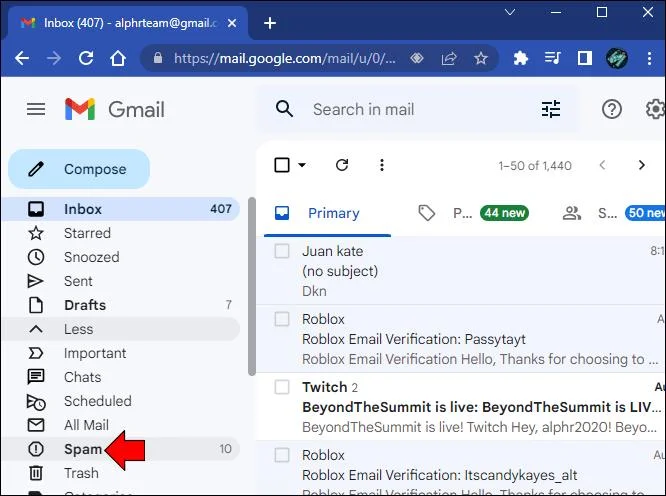666x496 pixels.
Task: Click the browser back arrow
Action: (x=22, y=58)
